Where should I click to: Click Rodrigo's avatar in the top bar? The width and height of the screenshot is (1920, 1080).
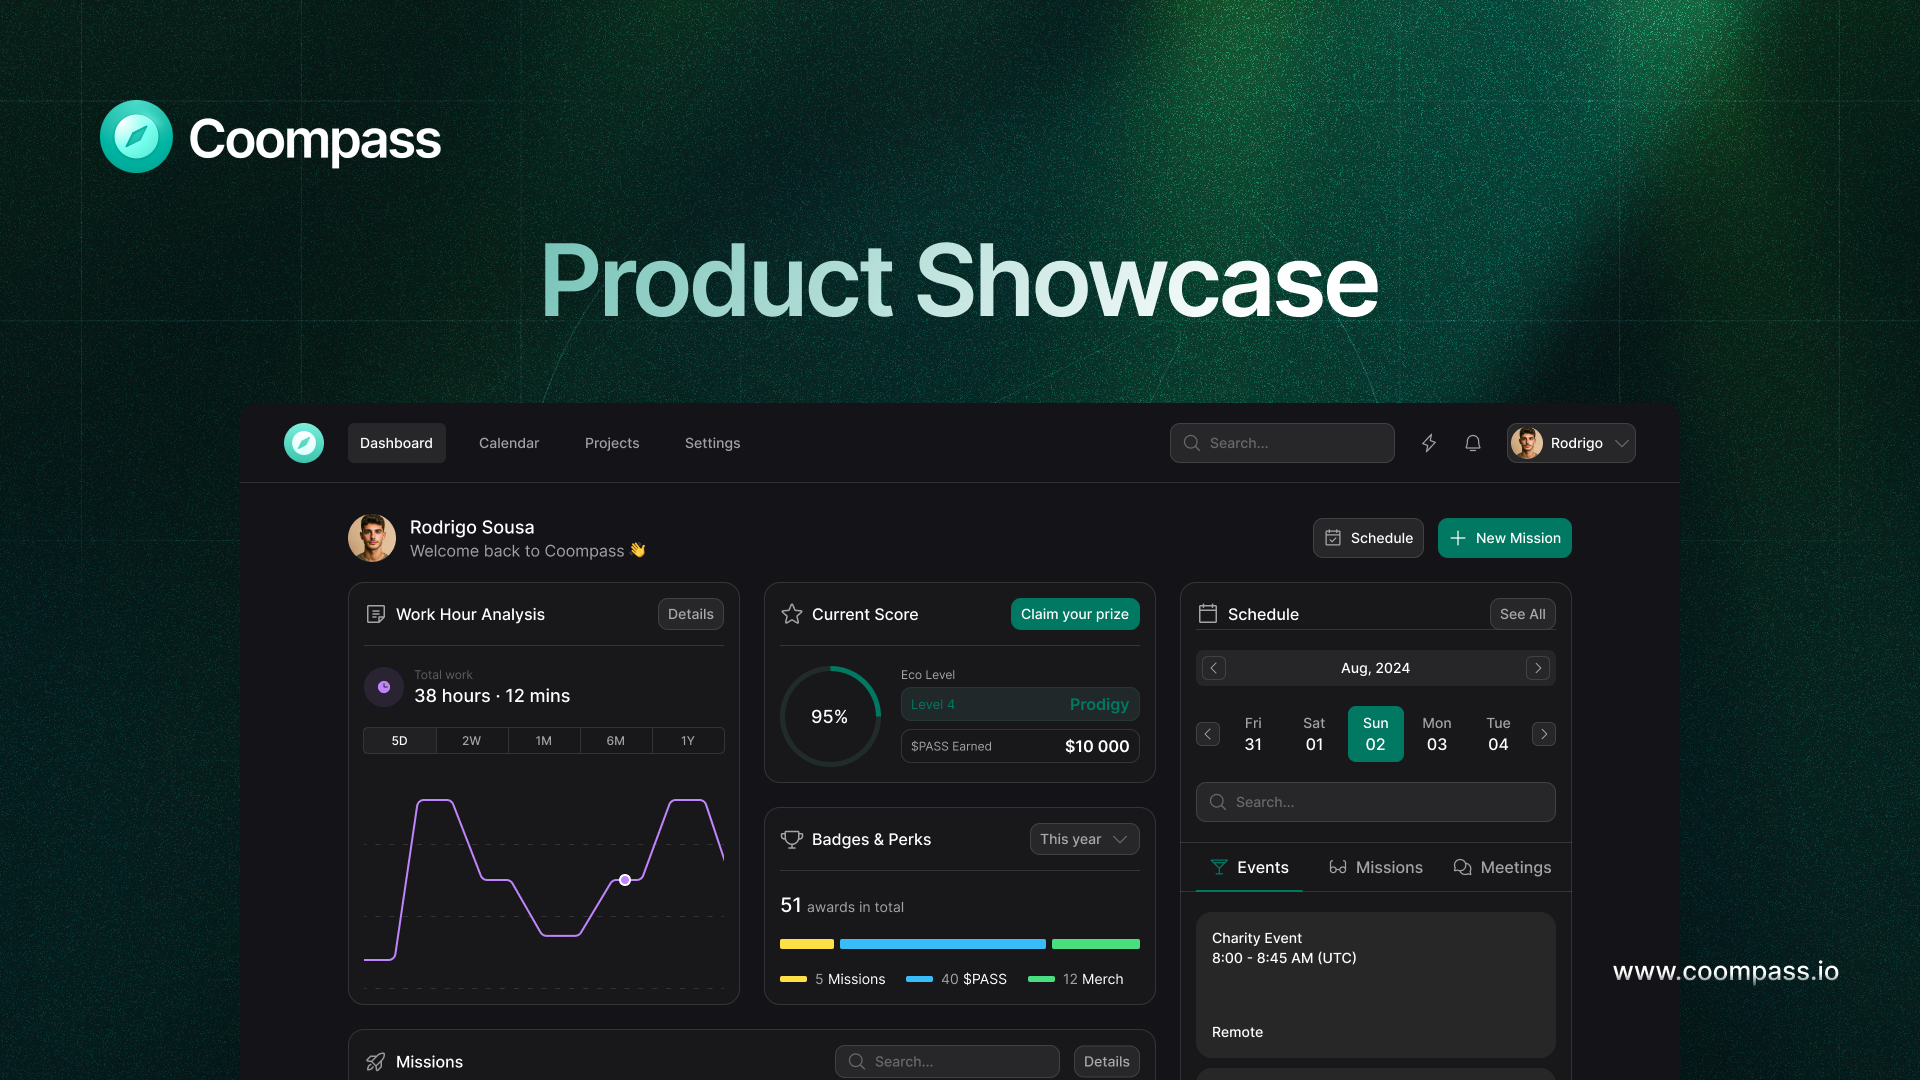point(1527,443)
